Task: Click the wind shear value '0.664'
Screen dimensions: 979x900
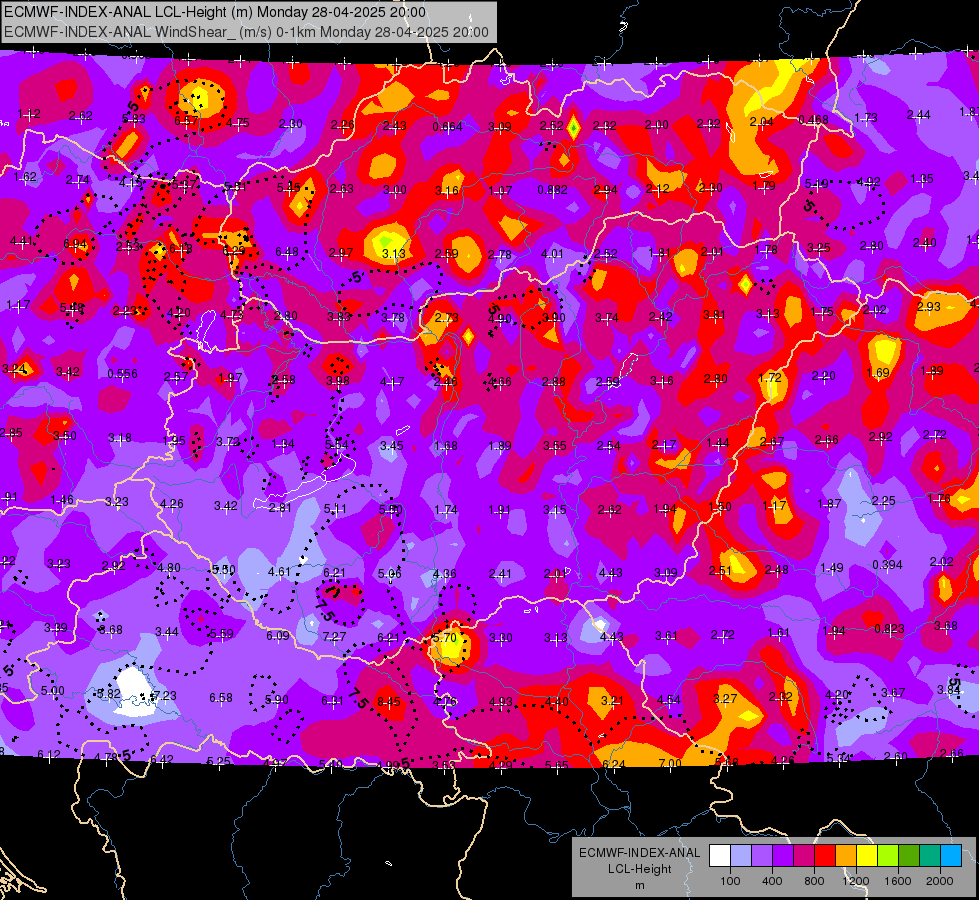Action: click(x=448, y=127)
